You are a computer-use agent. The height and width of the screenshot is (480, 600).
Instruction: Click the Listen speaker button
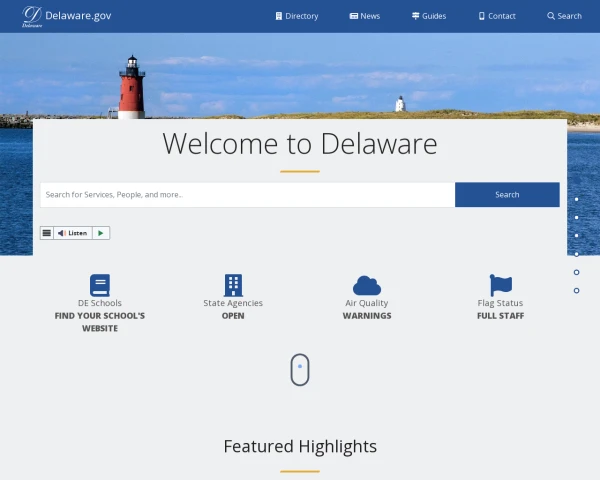pyautogui.click(x=72, y=233)
